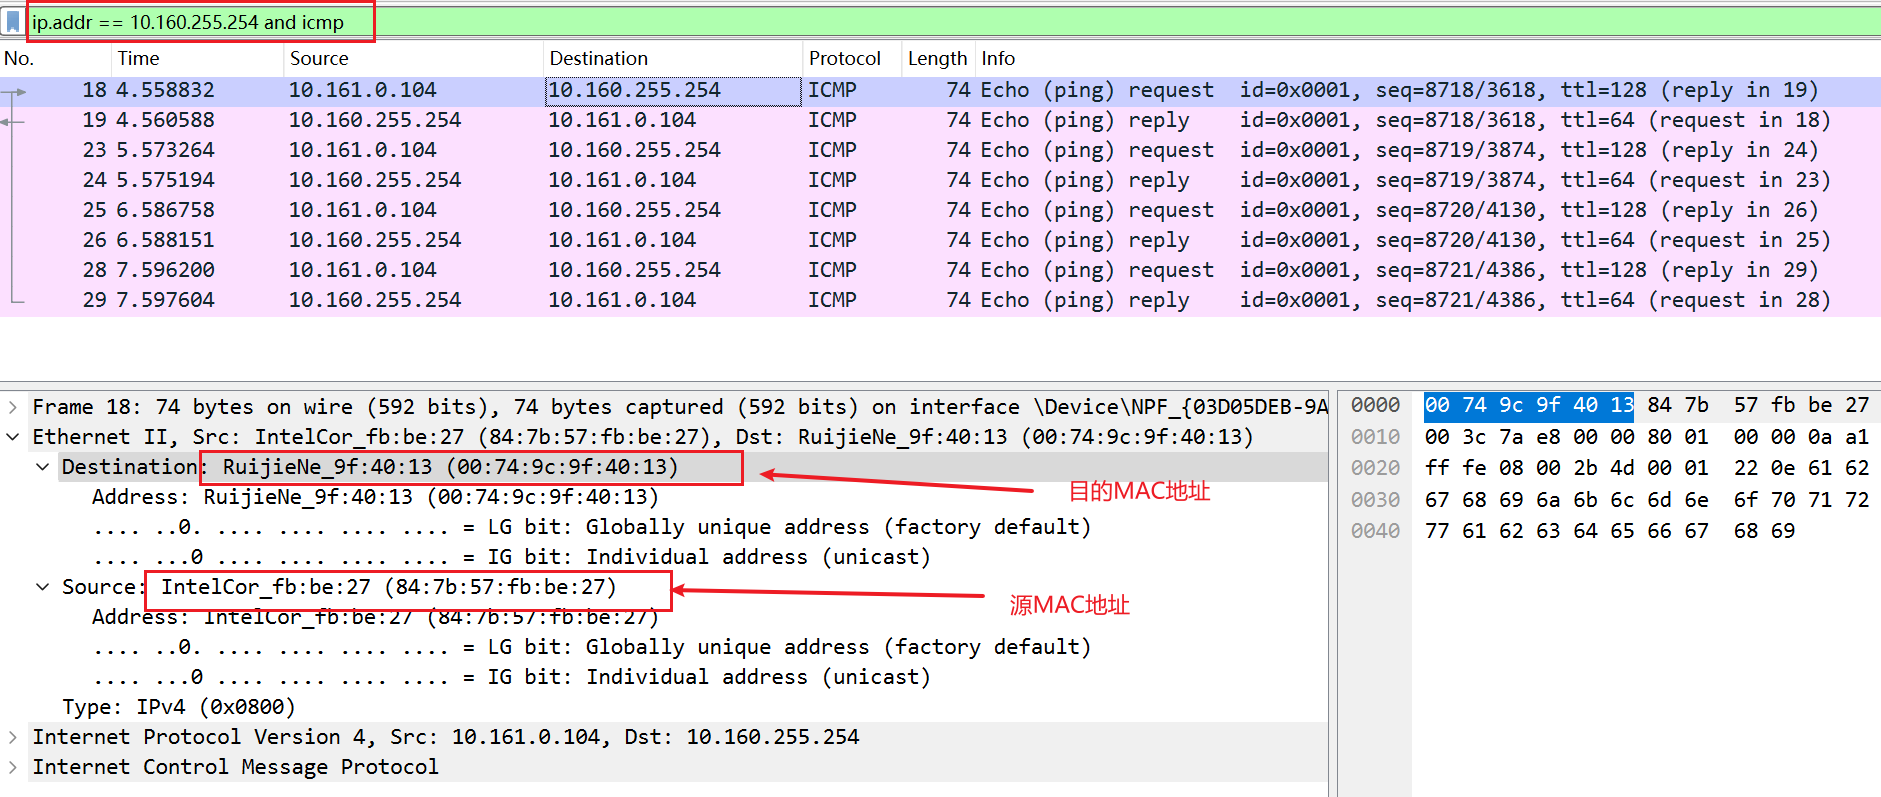The height and width of the screenshot is (797, 1881).
Task: Click highlighted hex bytes 00 74 9c
Action: (x=1474, y=405)
